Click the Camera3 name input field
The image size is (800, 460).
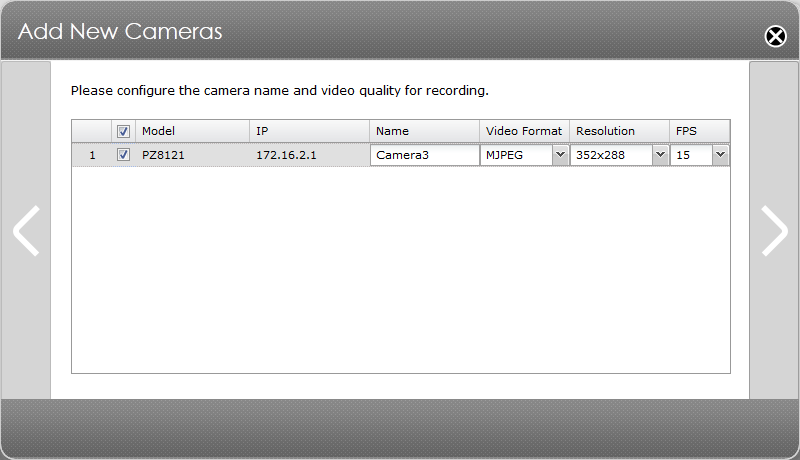(424, 155)
